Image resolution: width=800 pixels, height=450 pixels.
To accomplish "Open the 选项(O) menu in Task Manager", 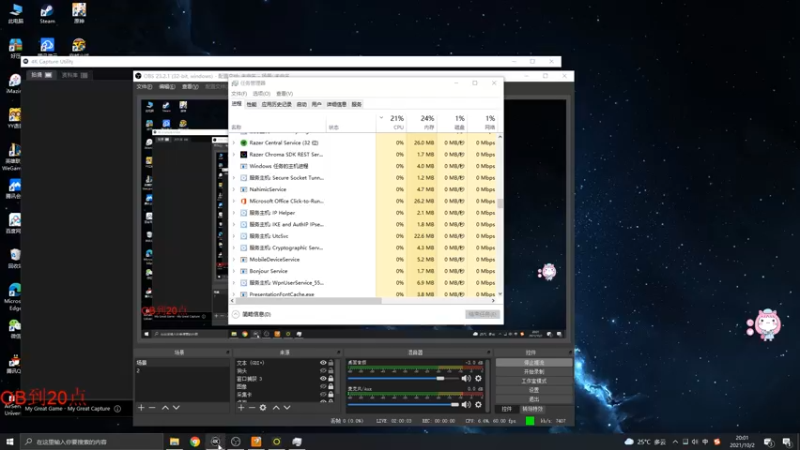I will click(261, 94).
